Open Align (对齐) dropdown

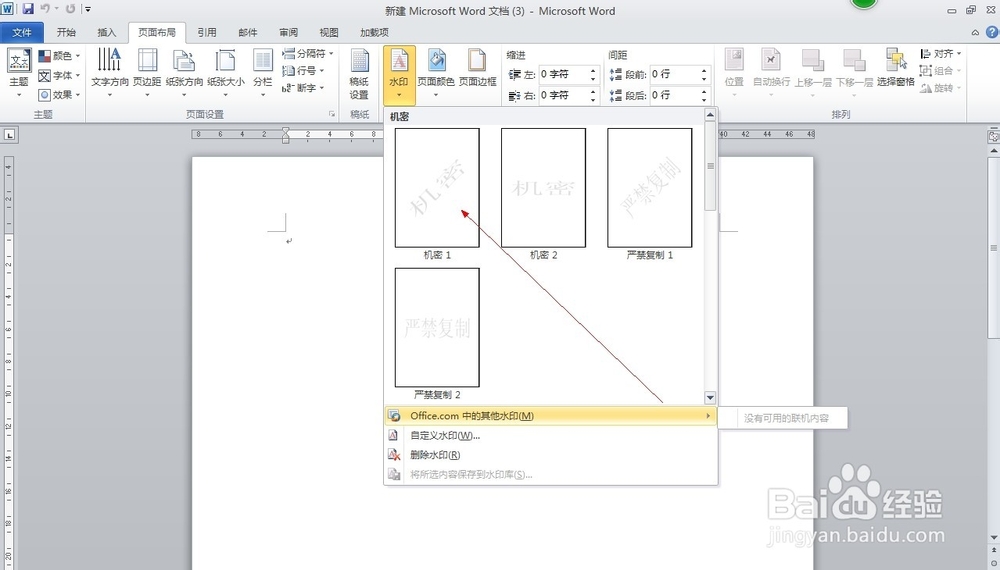tap(941, 54)
